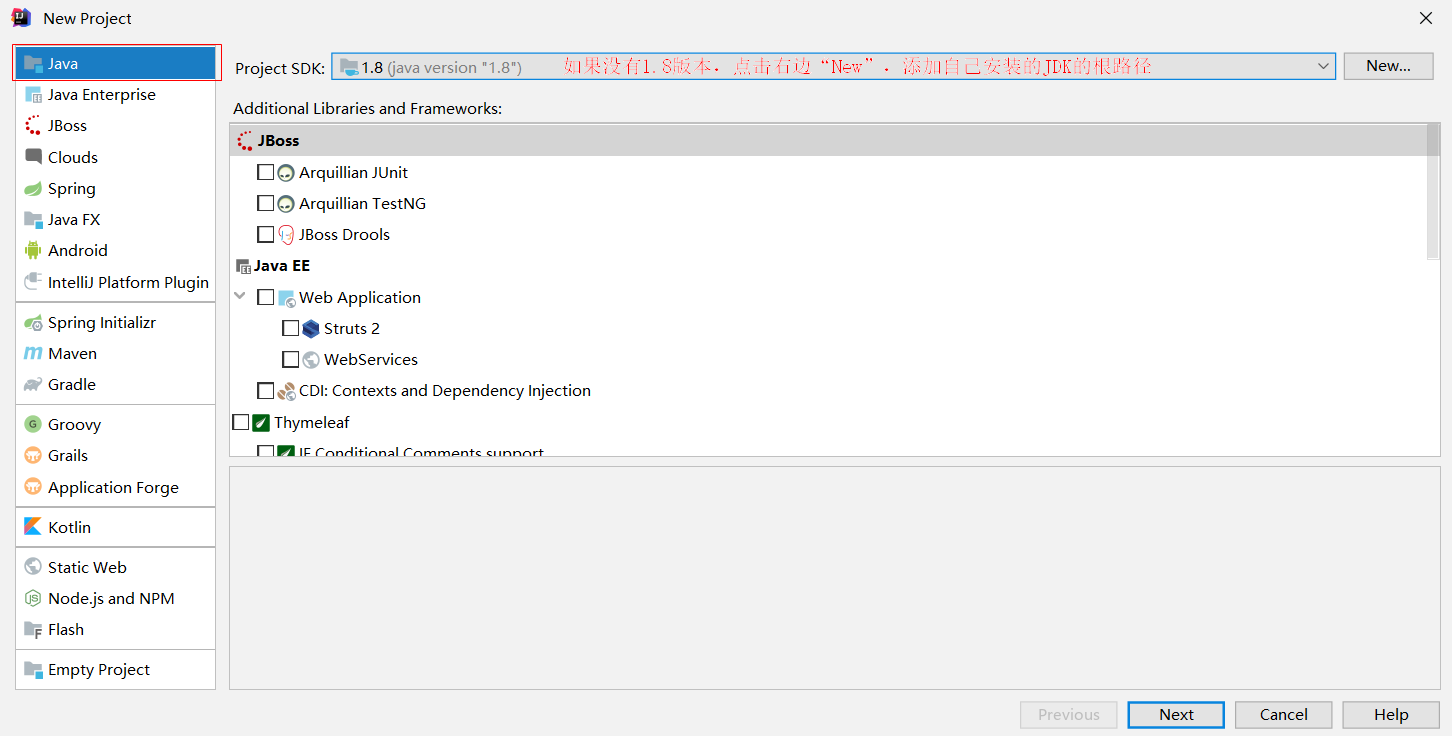Click the Android robot icon
This screenshot has height=736, width=1452.
point(33,251)
